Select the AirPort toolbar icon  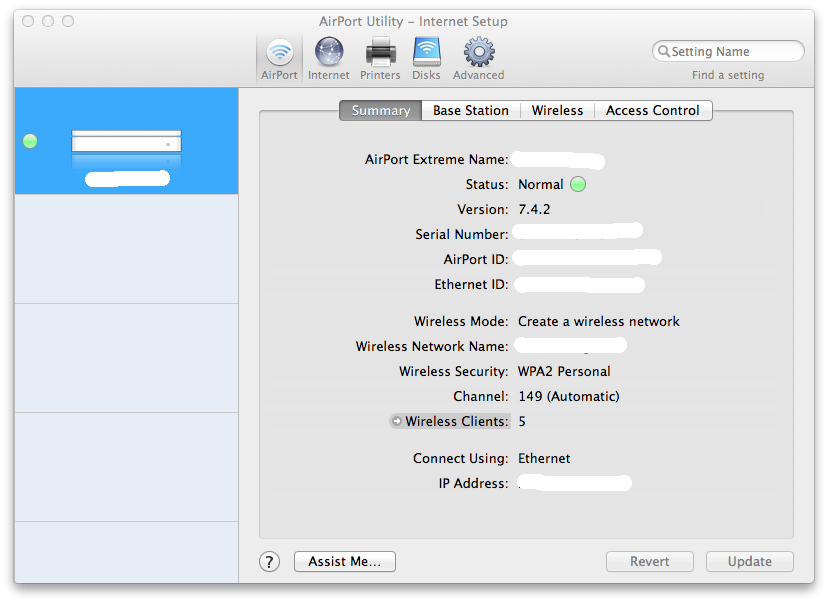click(x=279, y=58)
